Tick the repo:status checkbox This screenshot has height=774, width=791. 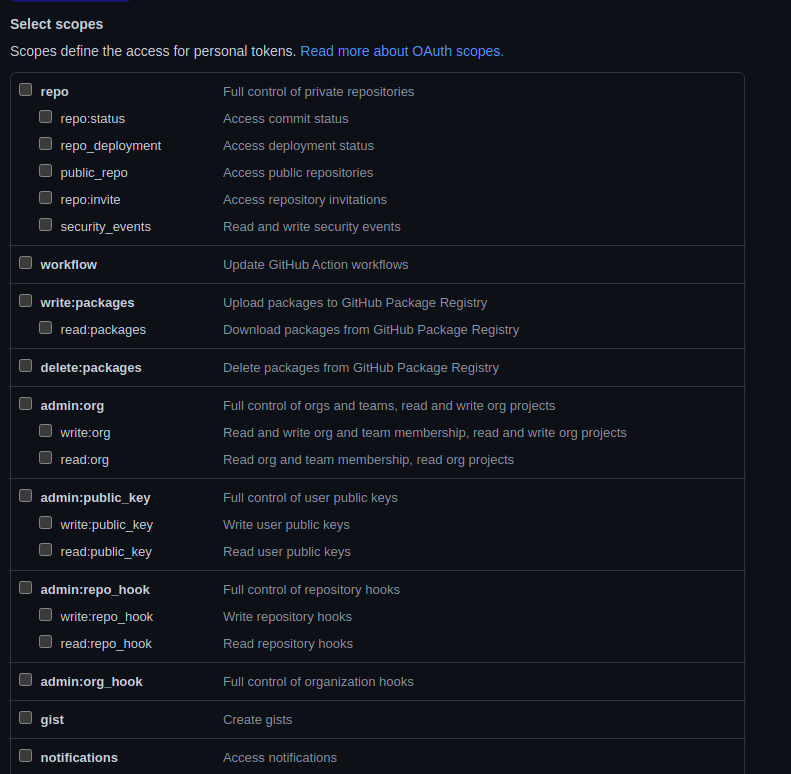[46, 117]
